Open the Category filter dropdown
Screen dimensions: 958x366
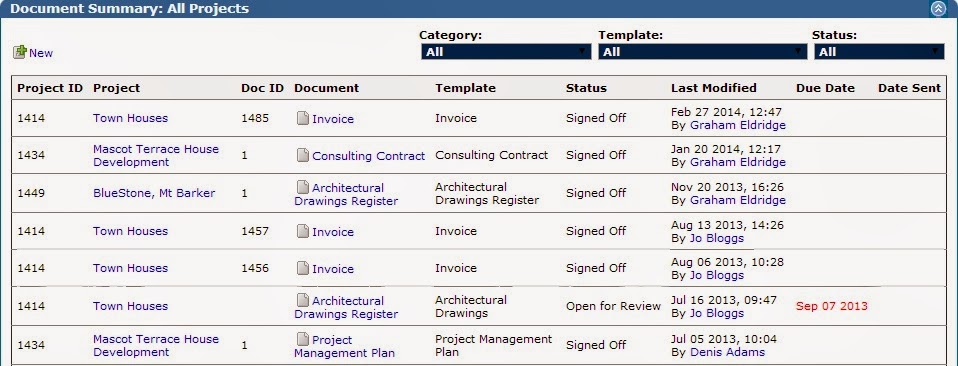point(506,52)
